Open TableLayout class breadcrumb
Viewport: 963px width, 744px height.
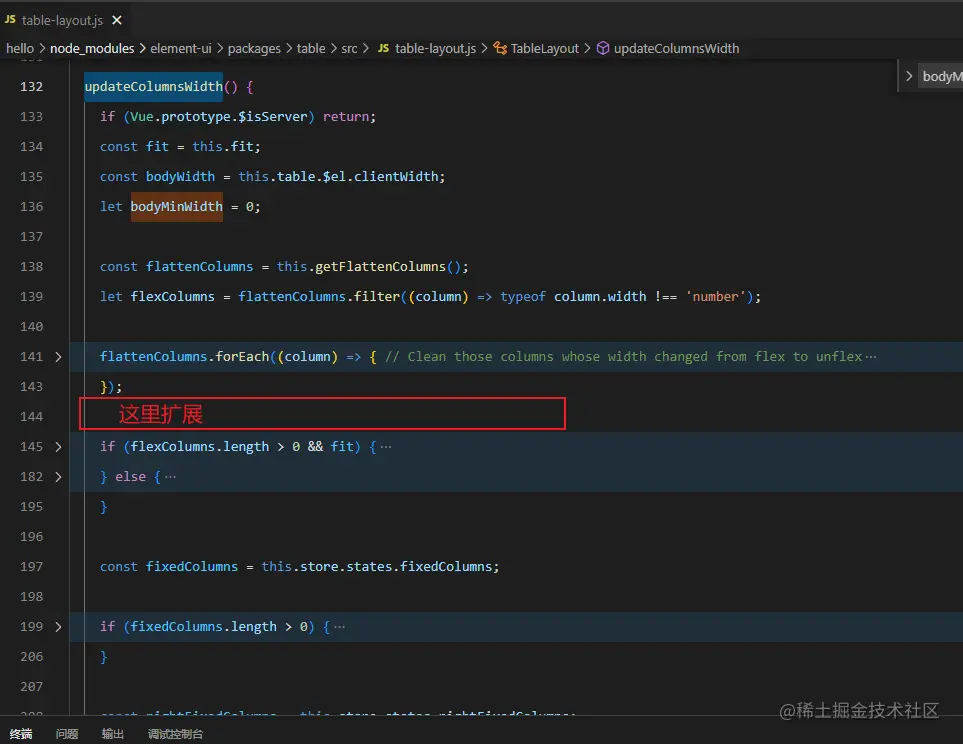[544, 49]
